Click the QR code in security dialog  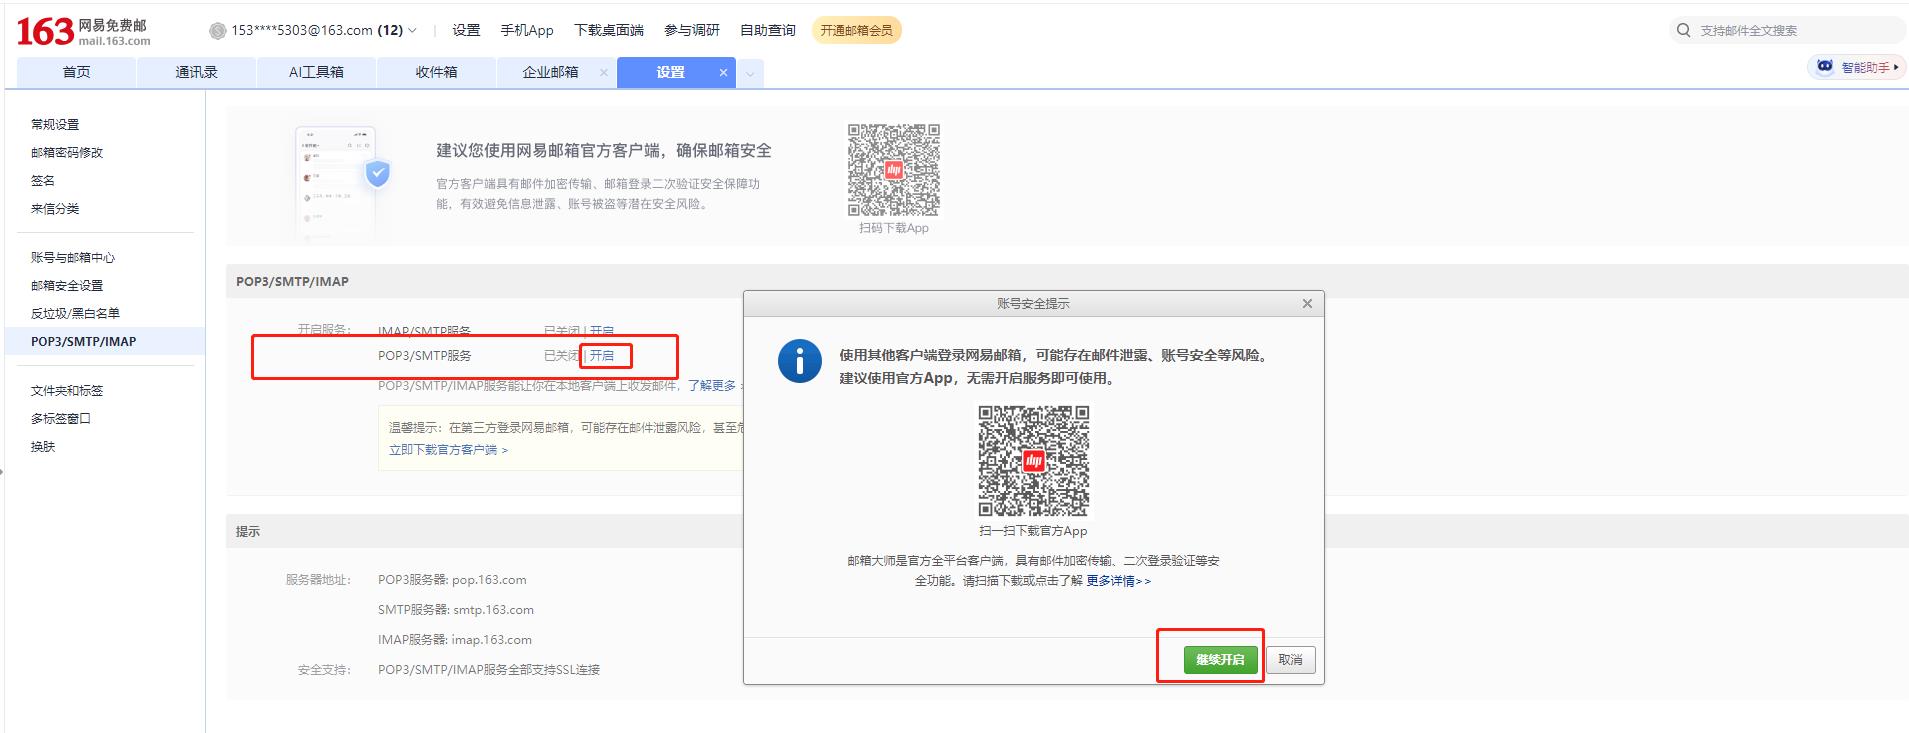pyautogui.click(x=1033, y=461)
